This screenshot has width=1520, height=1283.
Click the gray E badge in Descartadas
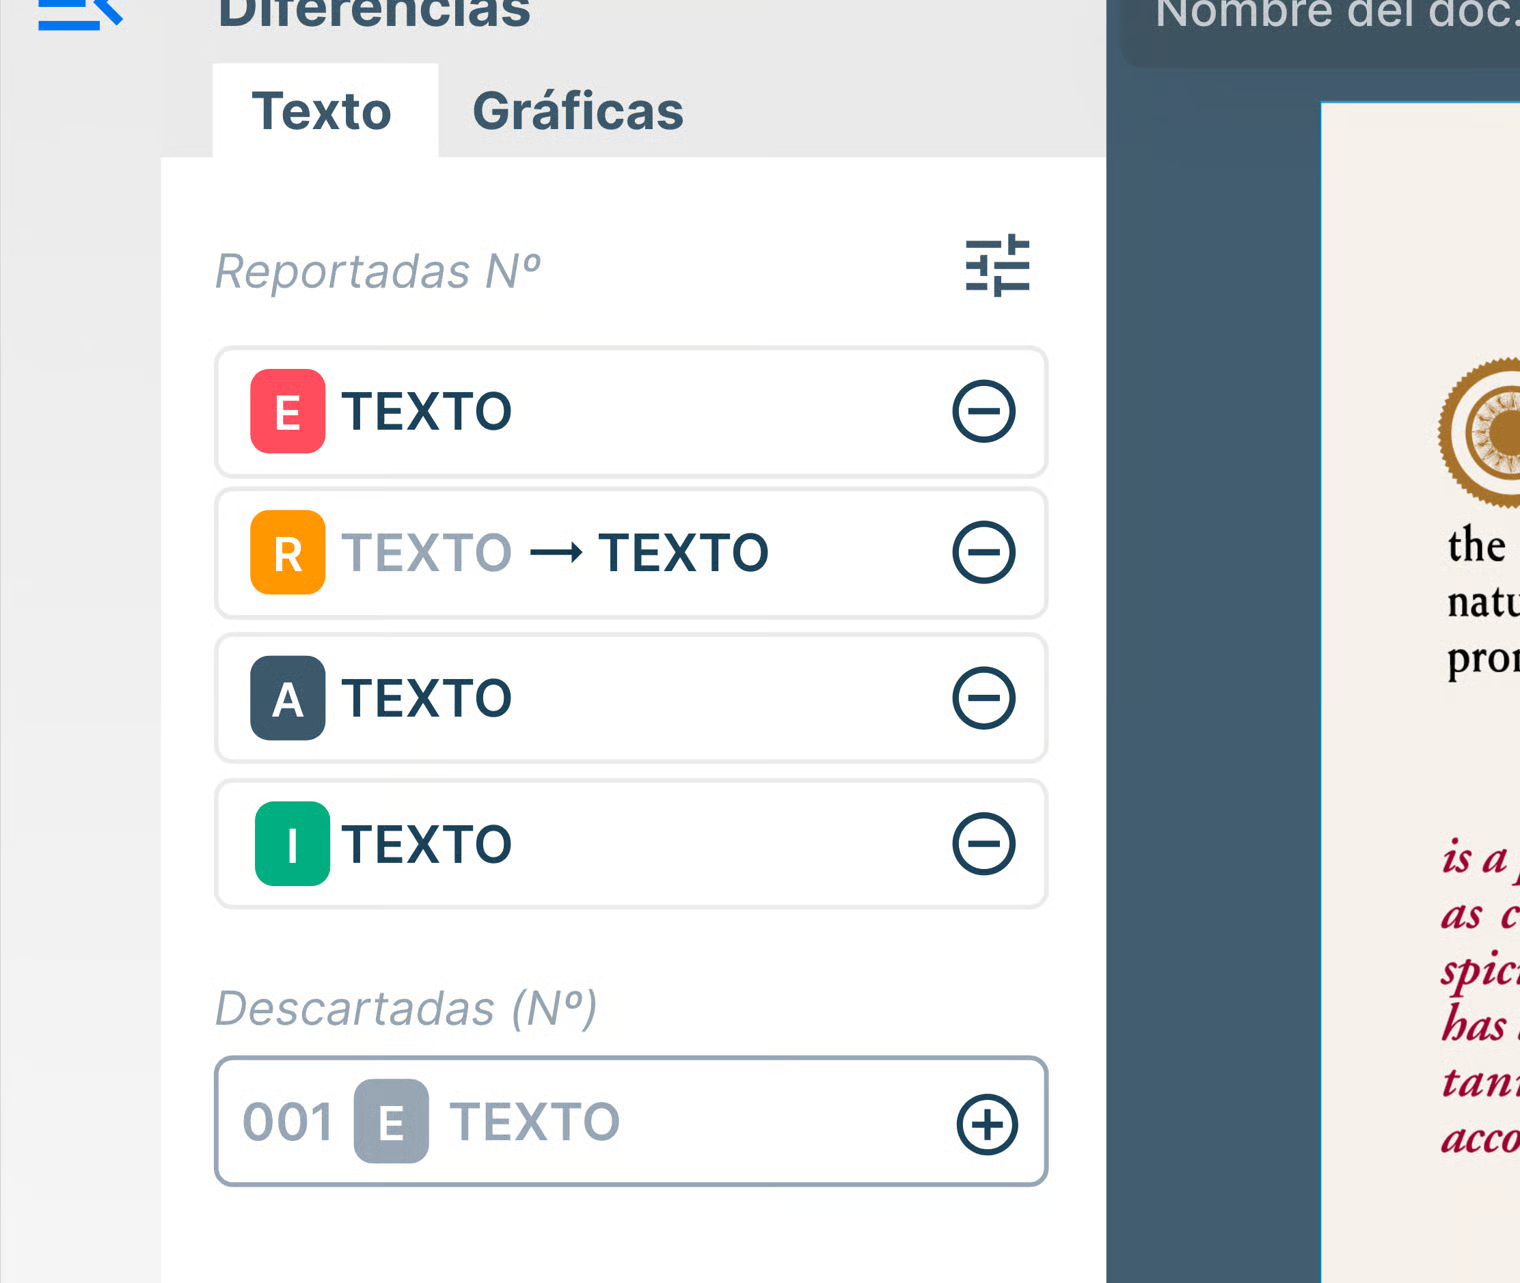(x=391, y=1122)
